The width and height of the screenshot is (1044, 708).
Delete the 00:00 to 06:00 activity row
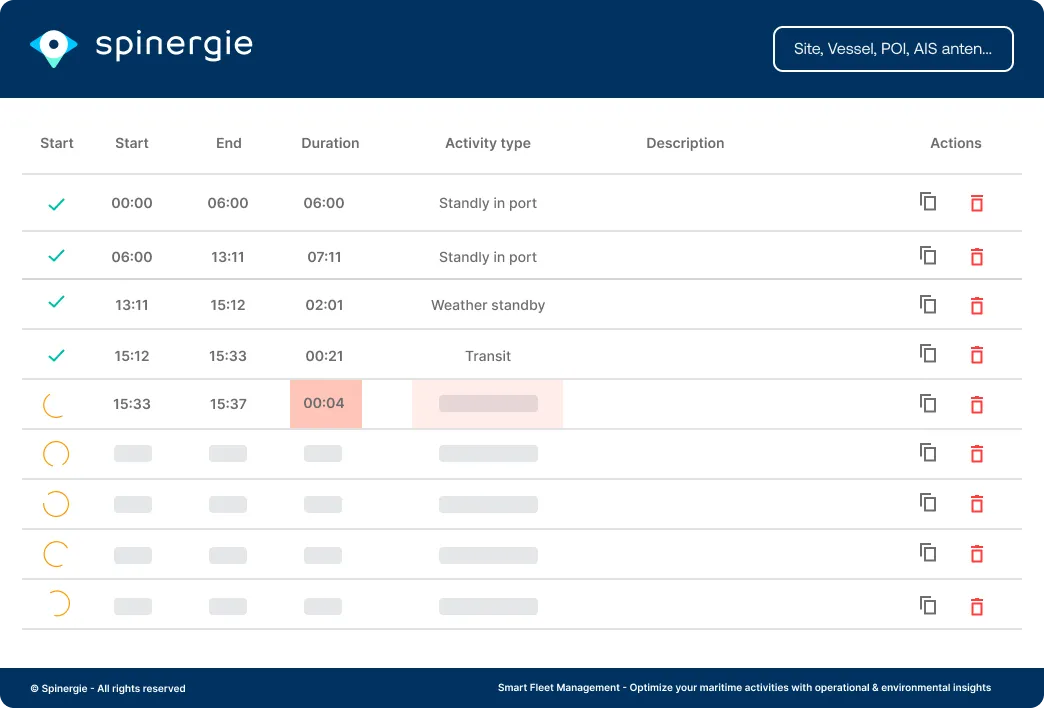click(977, 203)
